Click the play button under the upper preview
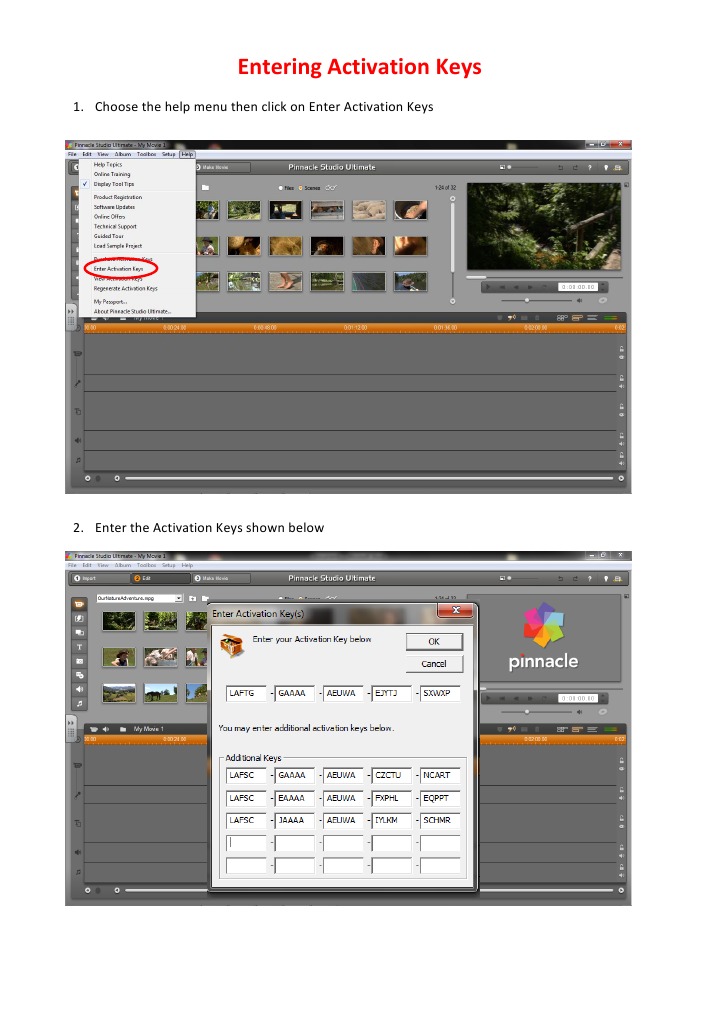719x1017 pixels. [x=489, y=287]
